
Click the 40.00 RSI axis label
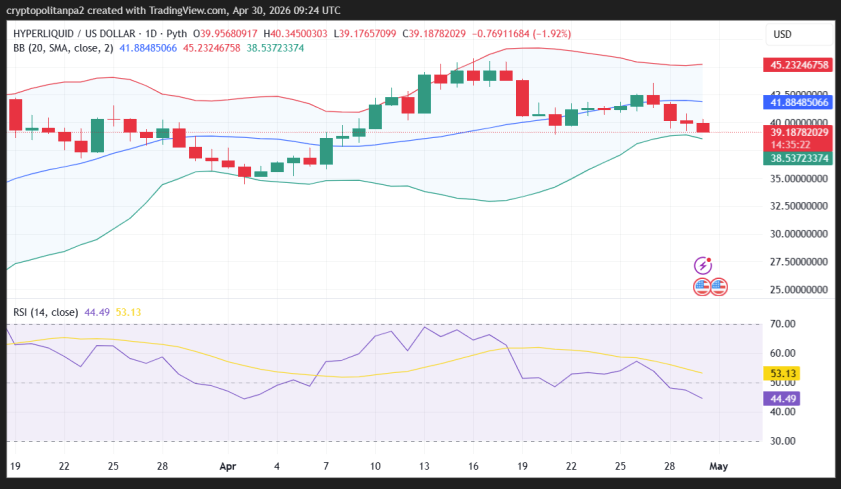783,412
